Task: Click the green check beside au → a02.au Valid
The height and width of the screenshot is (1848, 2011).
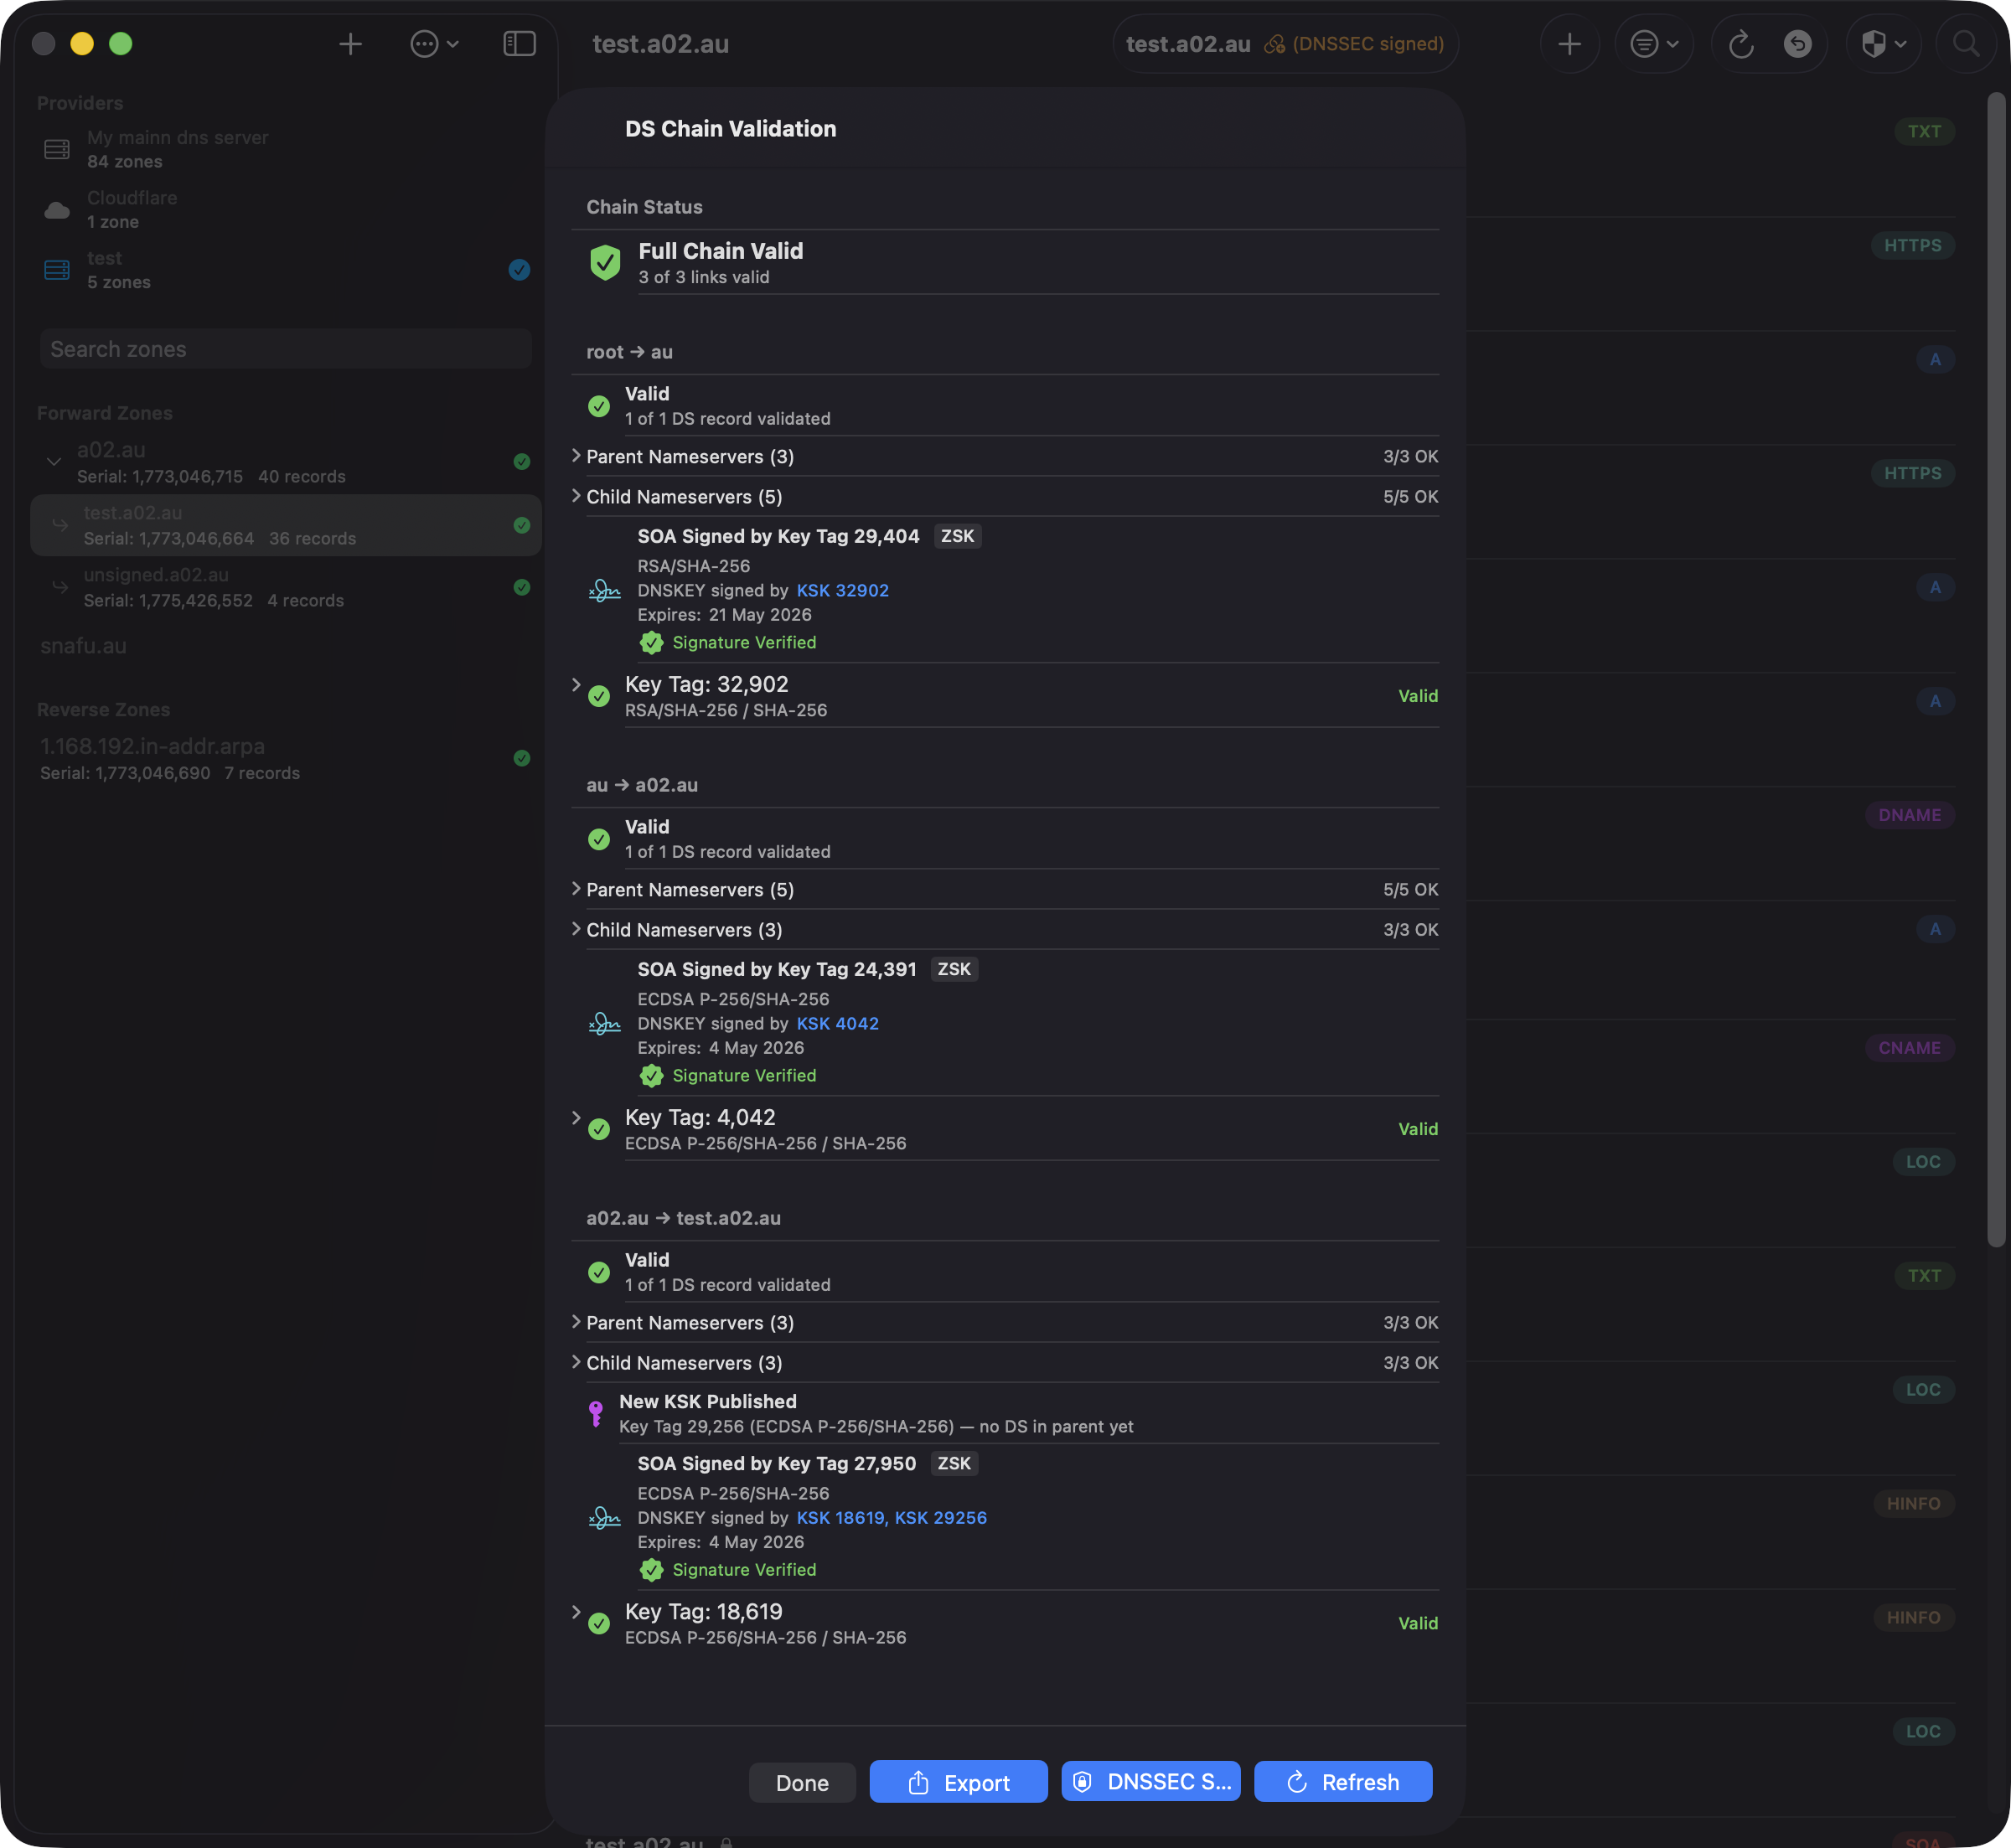Action: tap(599, 839)
